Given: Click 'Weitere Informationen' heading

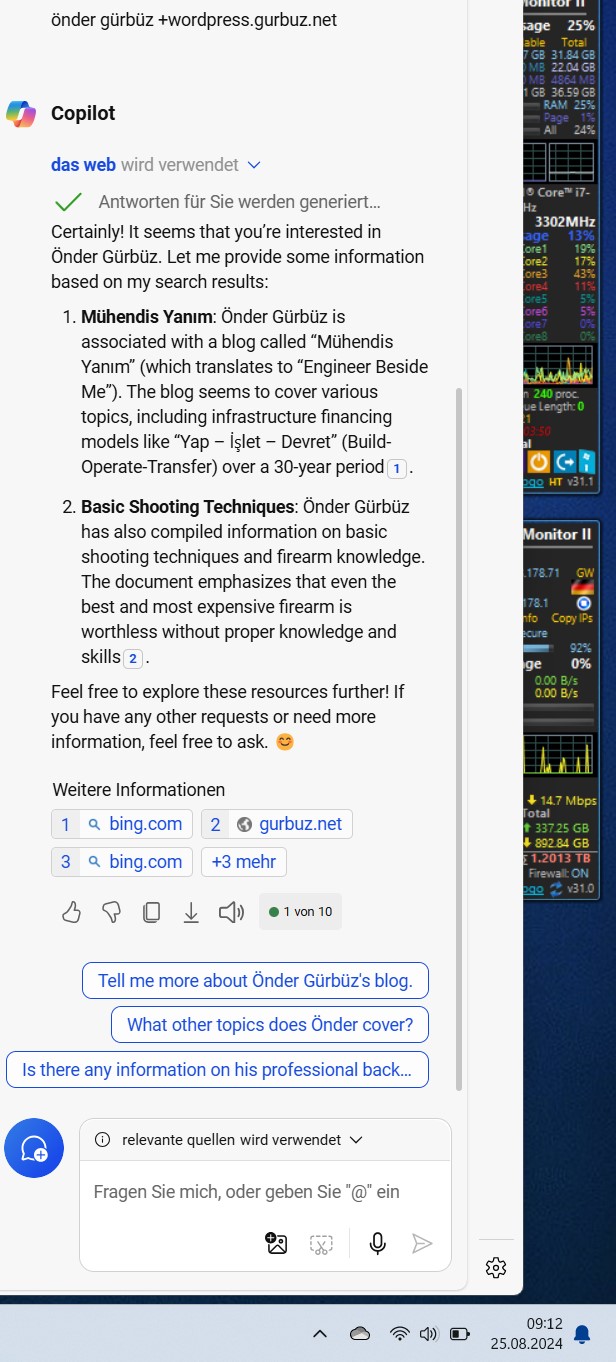Looking at the screenshot, I should pyautogui.click(x=138, y=790).
